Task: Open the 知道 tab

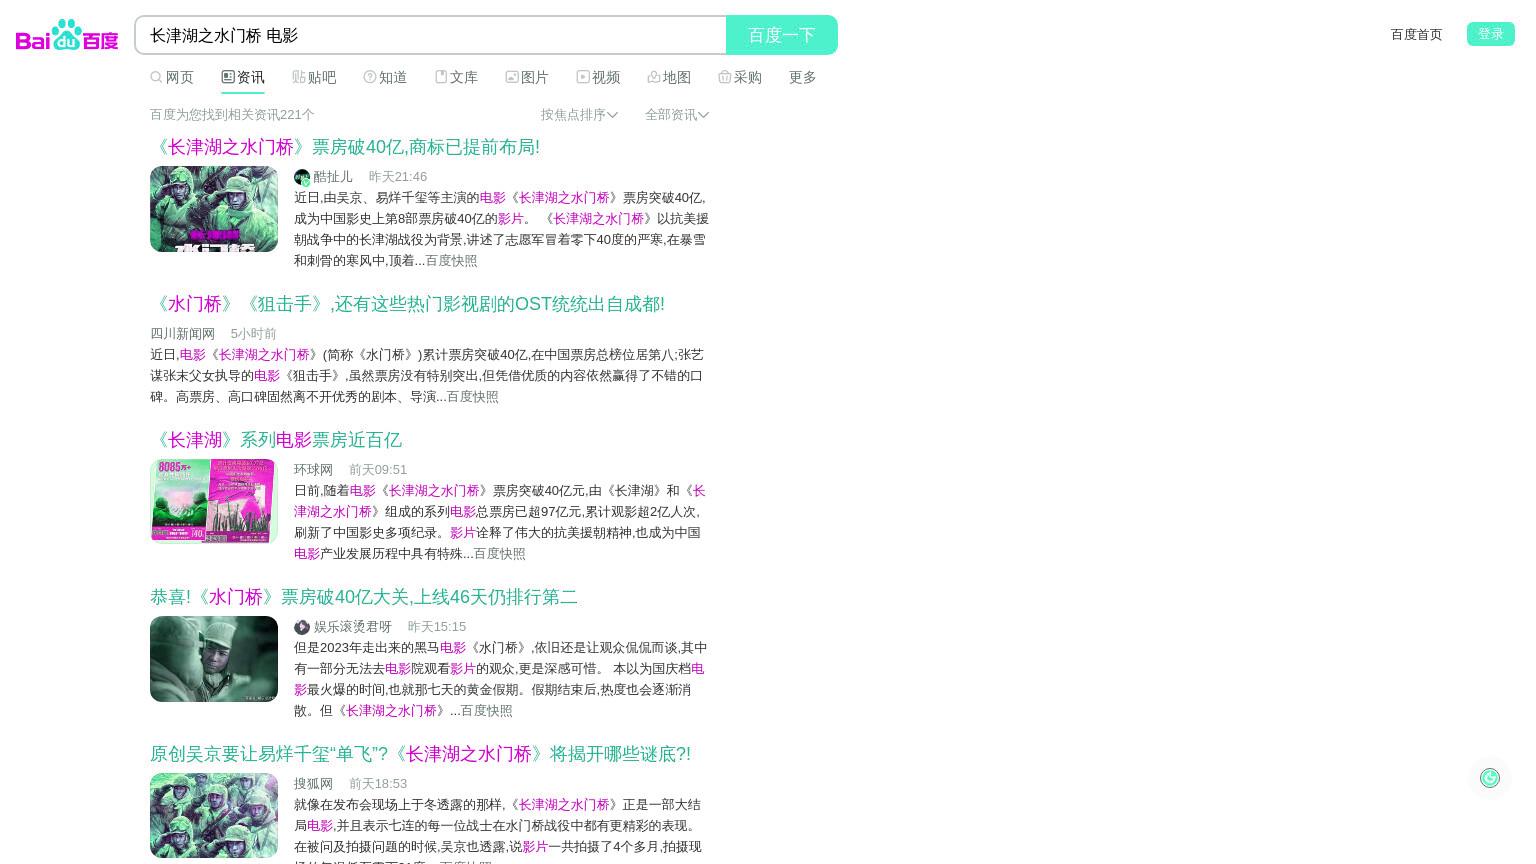Action: tap(385, 77)
